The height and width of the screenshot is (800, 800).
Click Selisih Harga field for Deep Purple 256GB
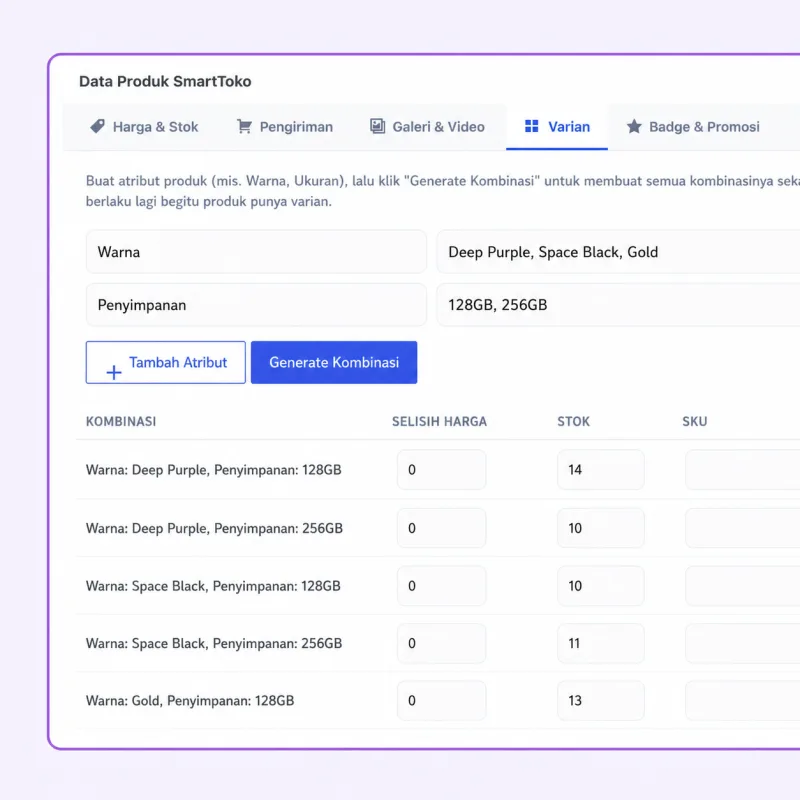[x=441, y=528]
